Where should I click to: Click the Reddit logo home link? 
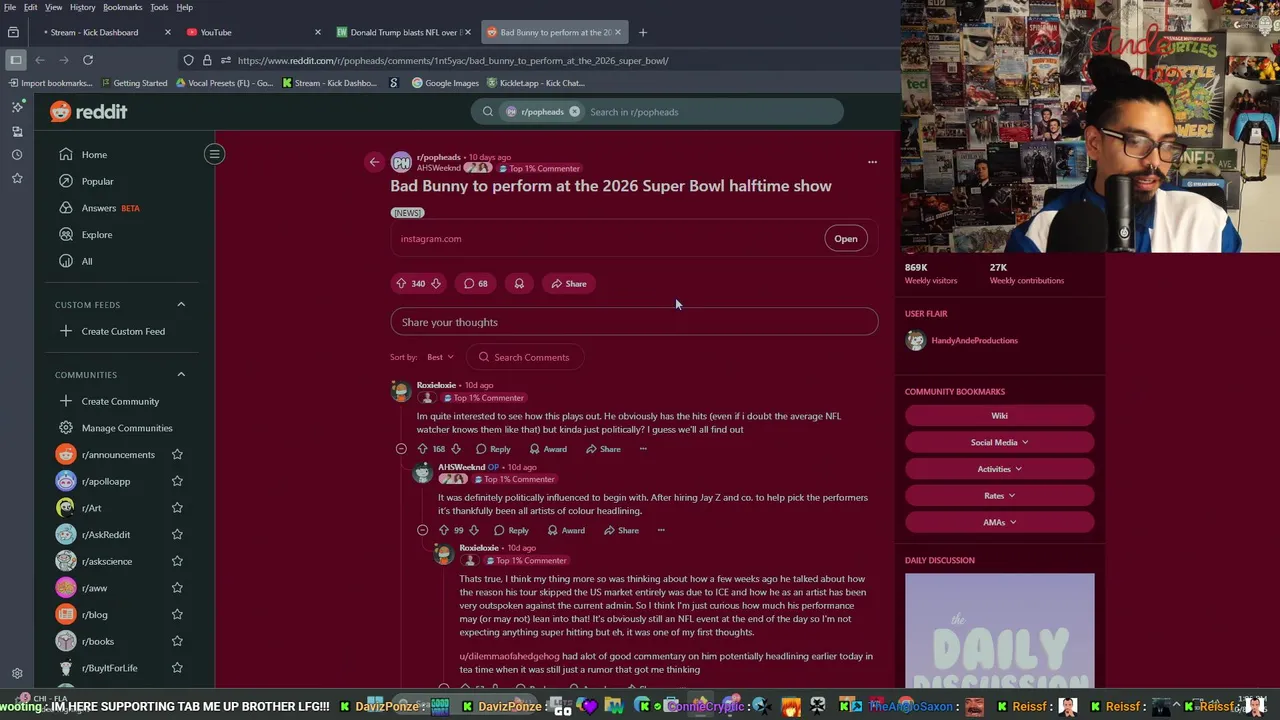tap(89, 112)
